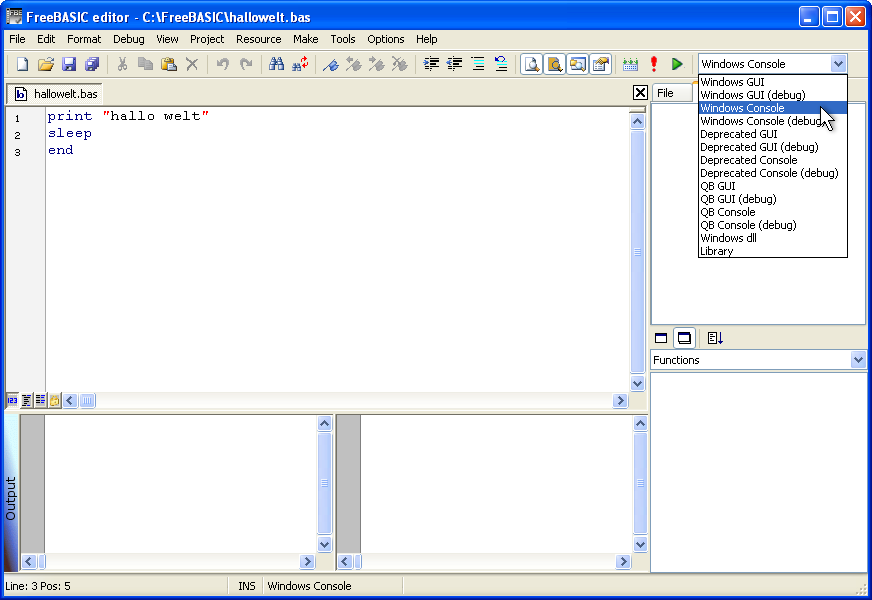Image resolution: width=872 pixels, height=600 pixels.
Task: Save the file with the floppy icon
Action: tap(68, 64)
